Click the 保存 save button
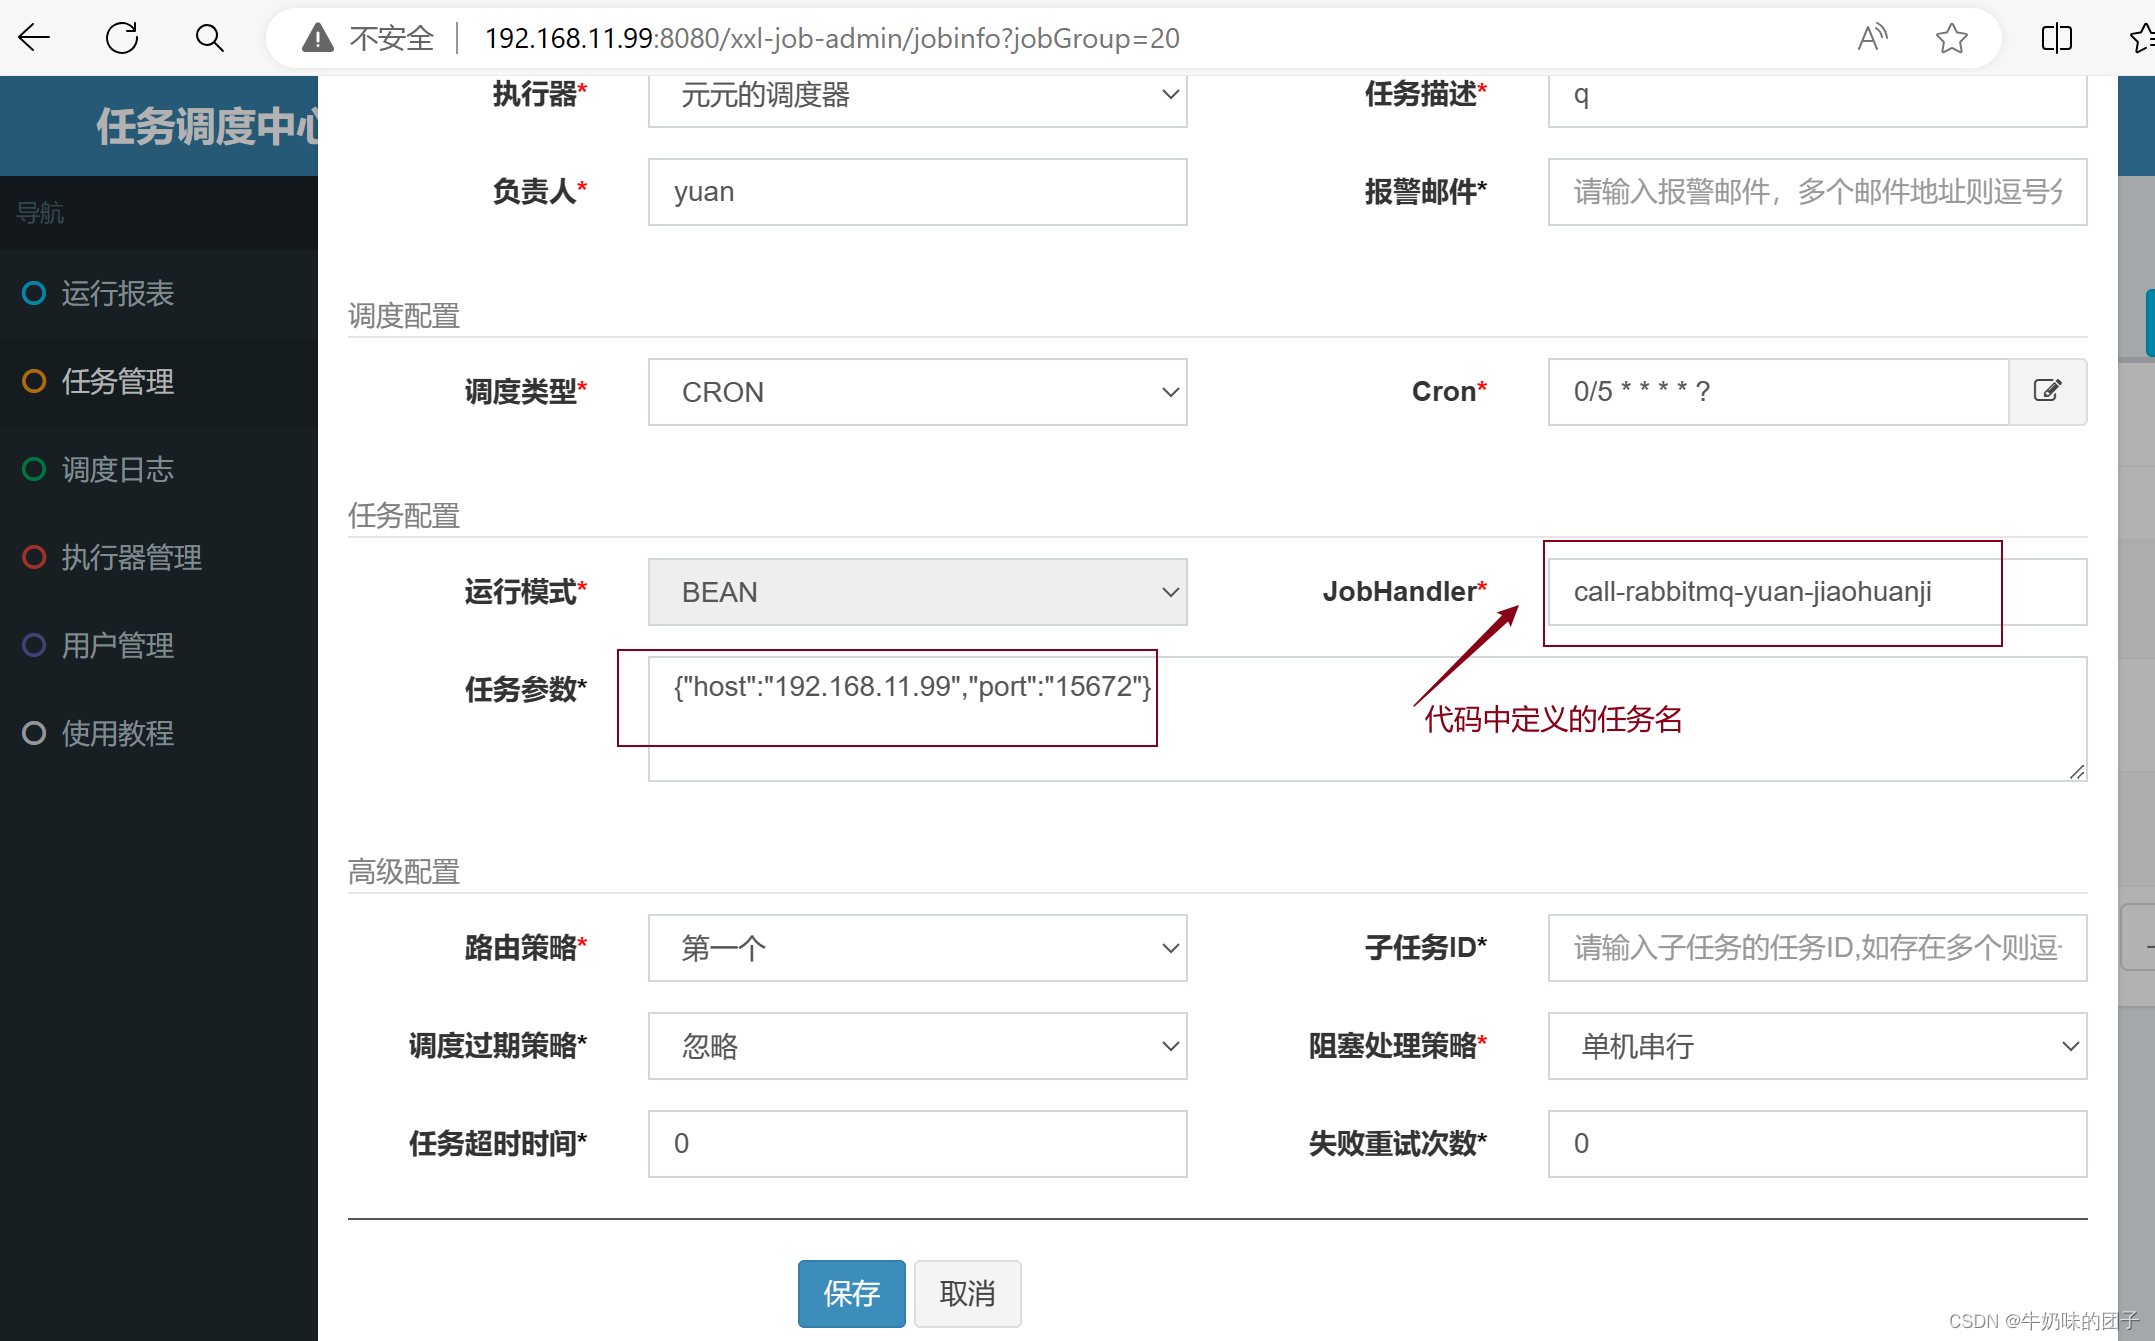The height and width of the screenshot is (1341, 2155). (851, 1294)
